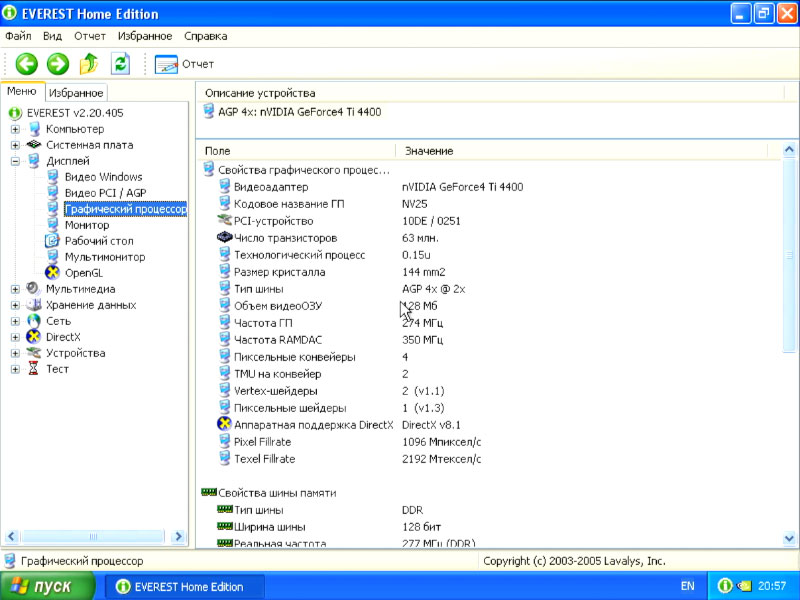Click the EN language indicator in taskbar
This screenshot has width=800, height=600.
click(687, 586)
